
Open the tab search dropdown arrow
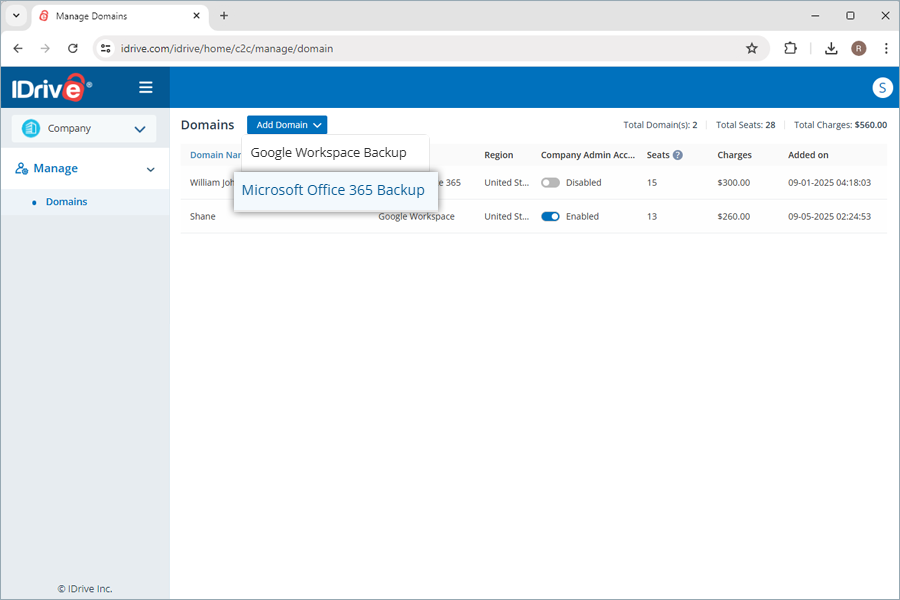click(x=16, y=16)
